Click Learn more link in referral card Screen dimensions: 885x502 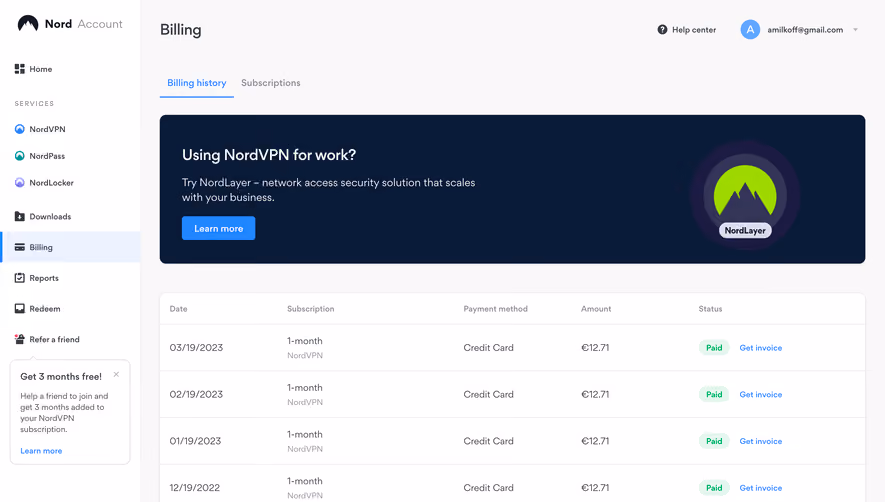(41, 451)
